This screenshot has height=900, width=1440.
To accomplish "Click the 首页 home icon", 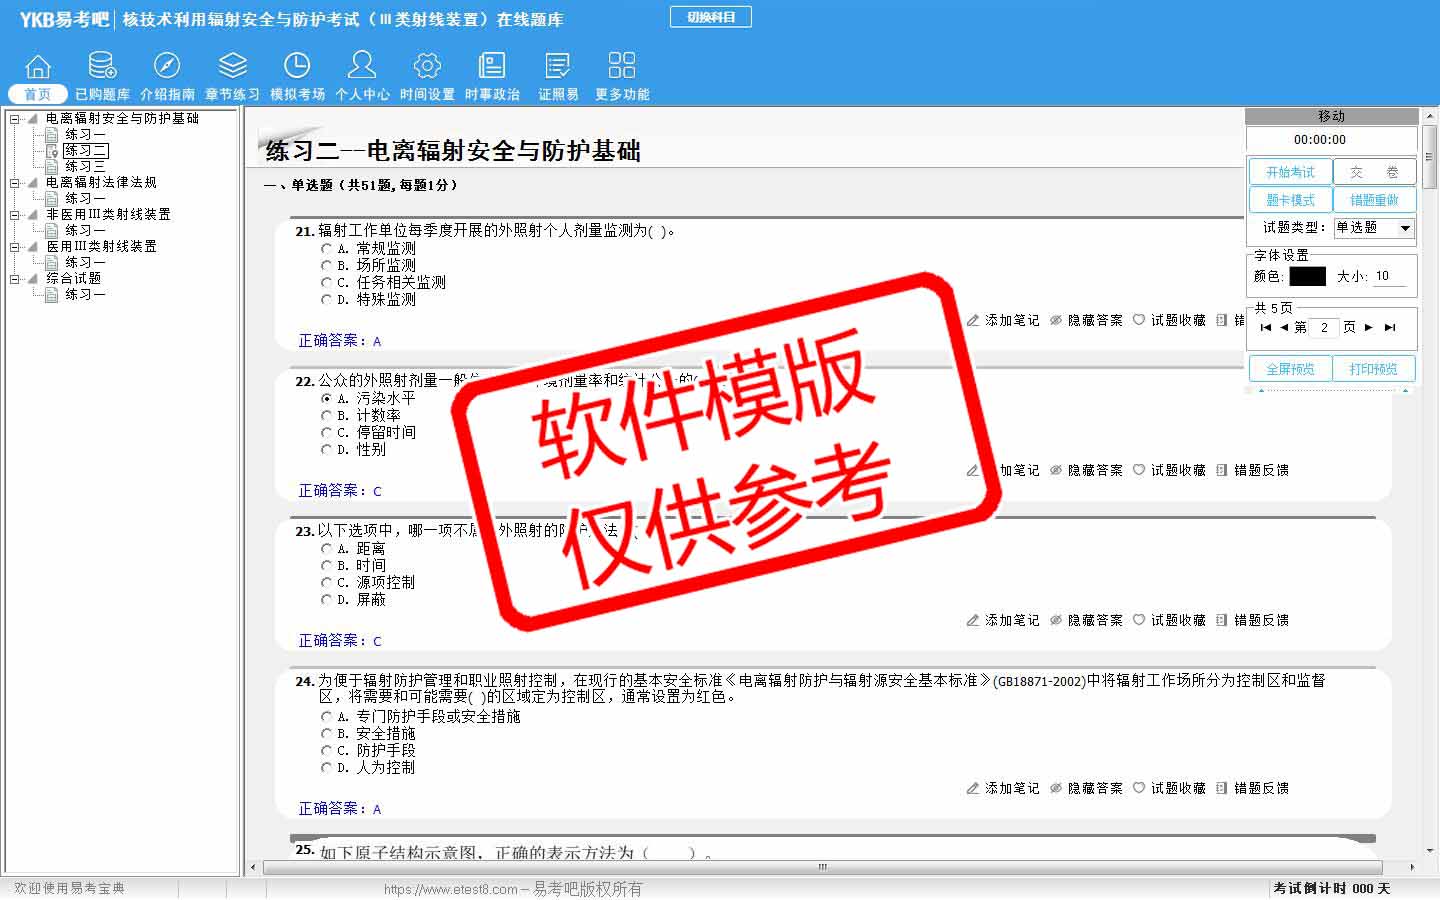I will 38,67.
